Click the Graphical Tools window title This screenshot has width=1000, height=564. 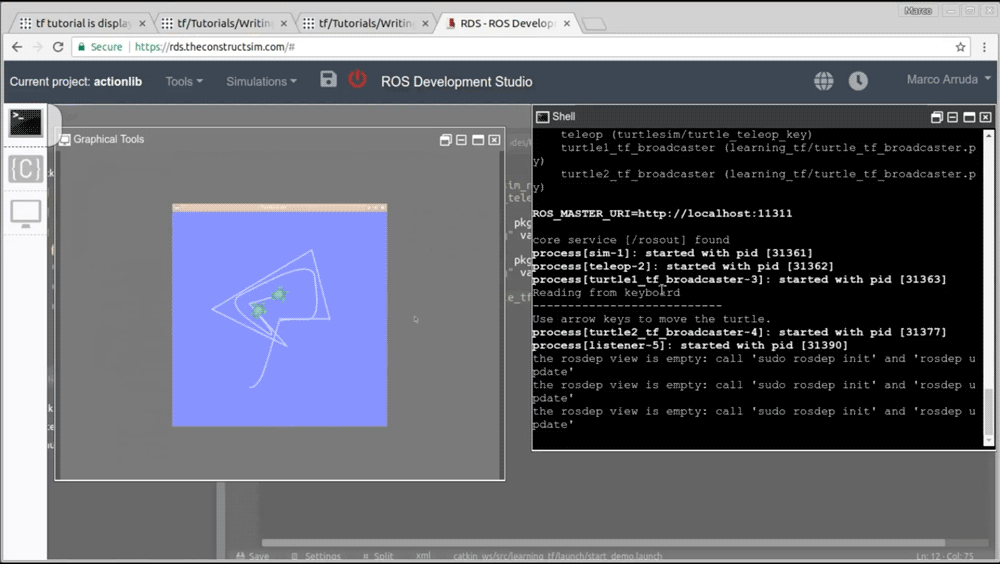[108, 139]
